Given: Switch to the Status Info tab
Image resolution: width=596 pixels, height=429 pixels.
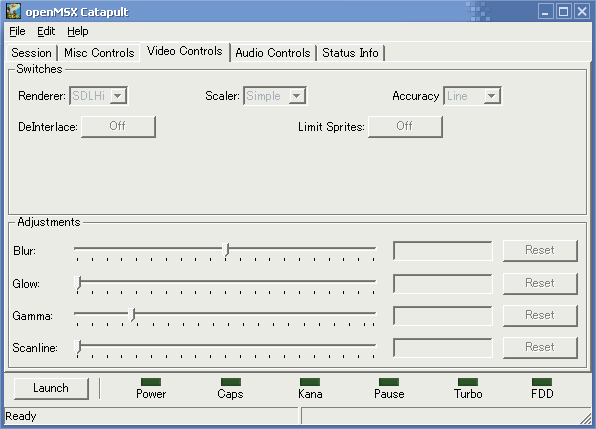Looking at the screenshot, I should pos(350,53).
